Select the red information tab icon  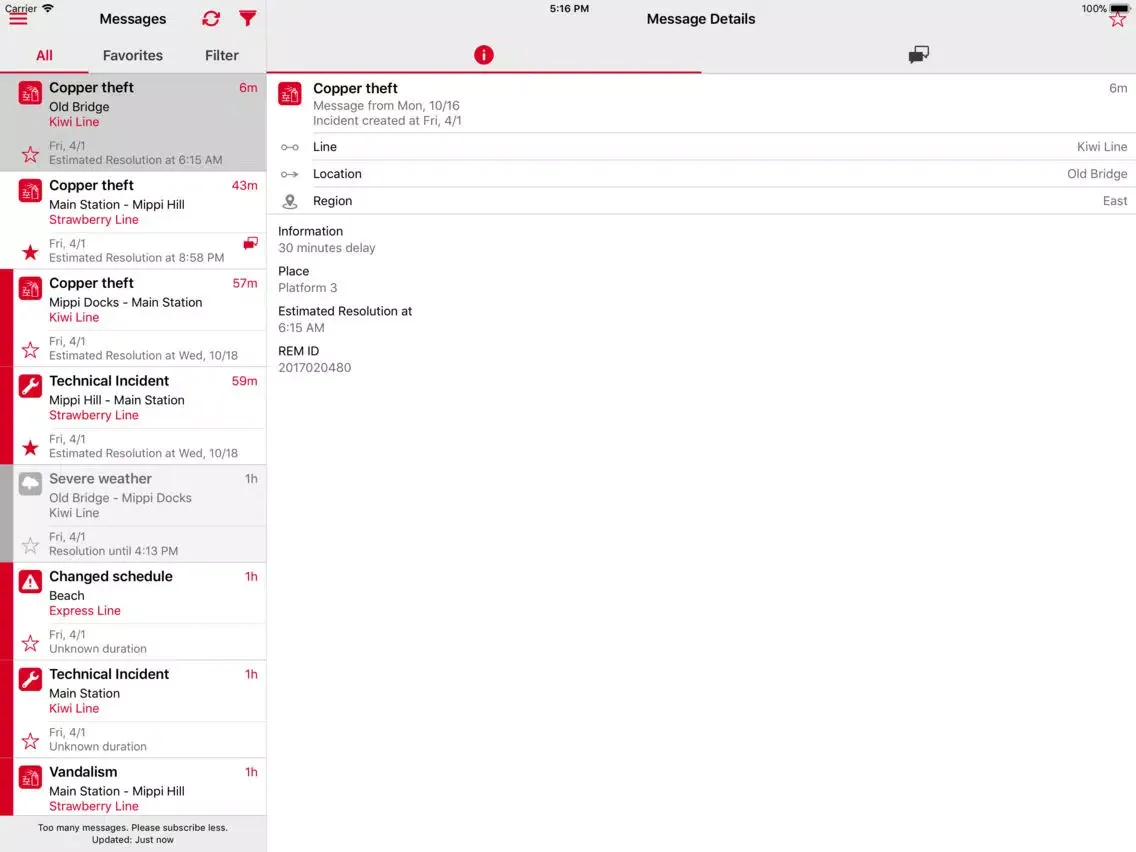484,55
